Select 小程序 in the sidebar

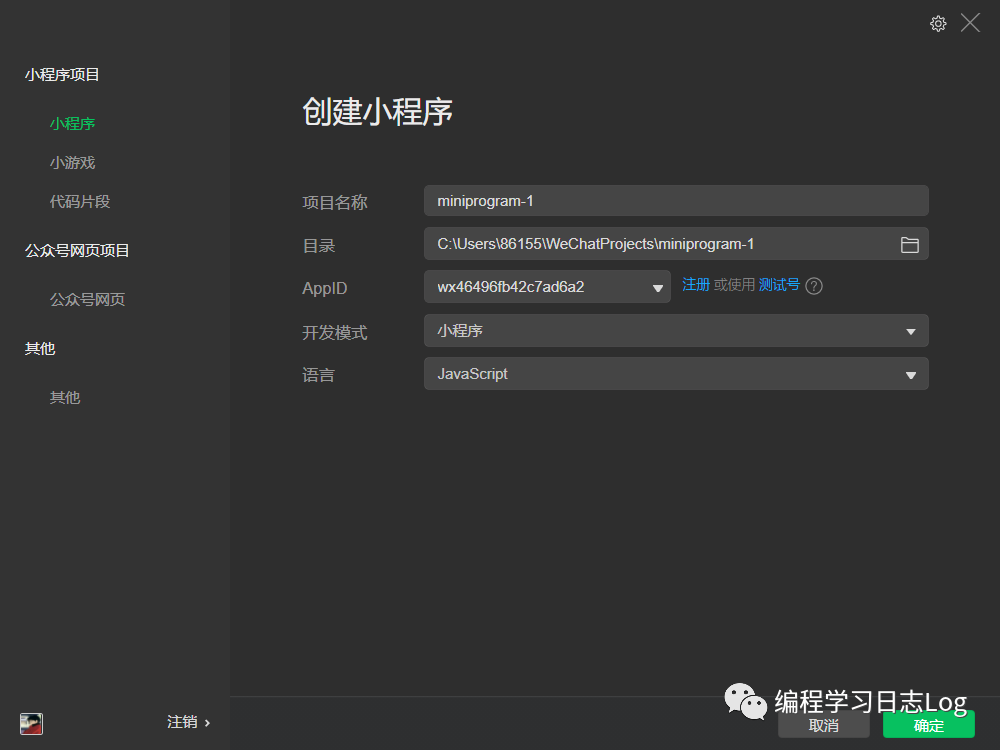pyautogui.click(x=72, y=124)
